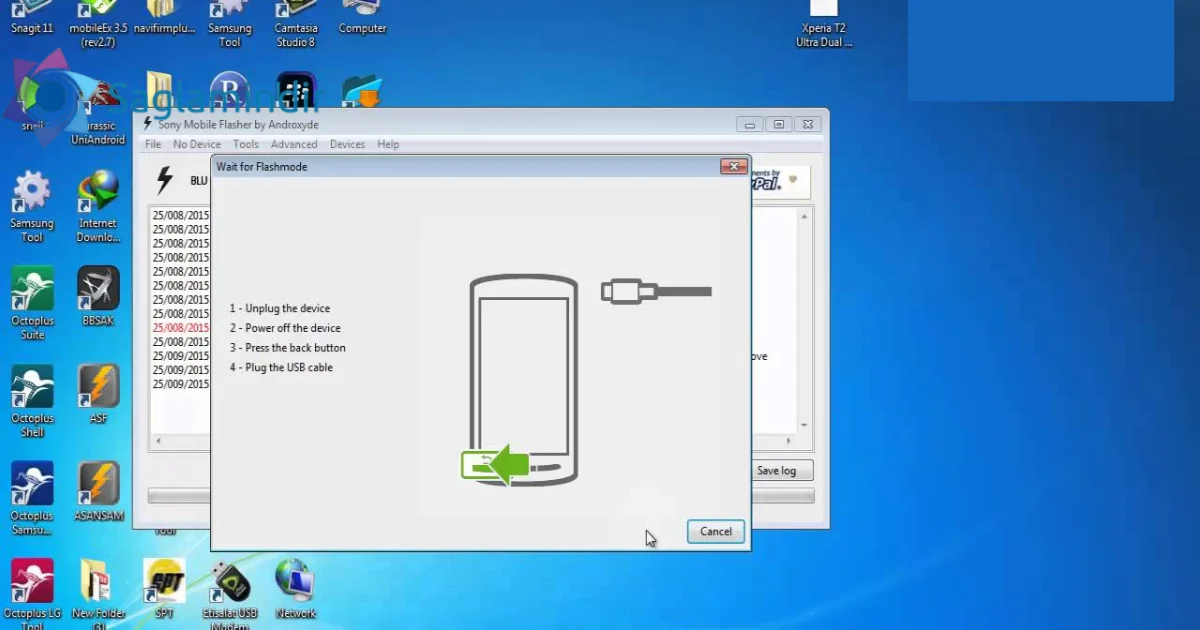This screenshot has width=1200, height=630.
Task: Open the Computer desktop icon
Action: pyautogui.click(x=362, y=18)
